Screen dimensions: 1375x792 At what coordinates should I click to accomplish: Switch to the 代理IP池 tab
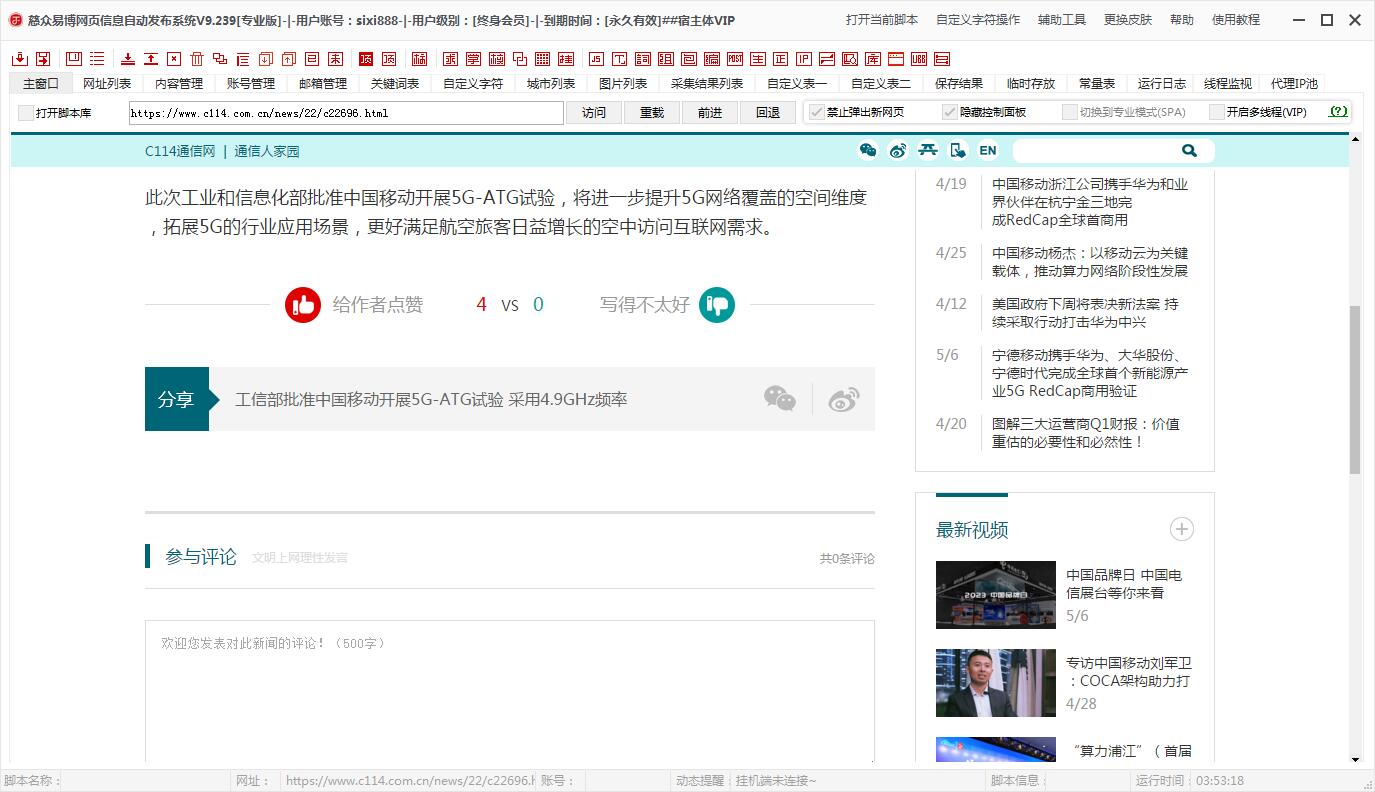click(x=1294, y=84)
